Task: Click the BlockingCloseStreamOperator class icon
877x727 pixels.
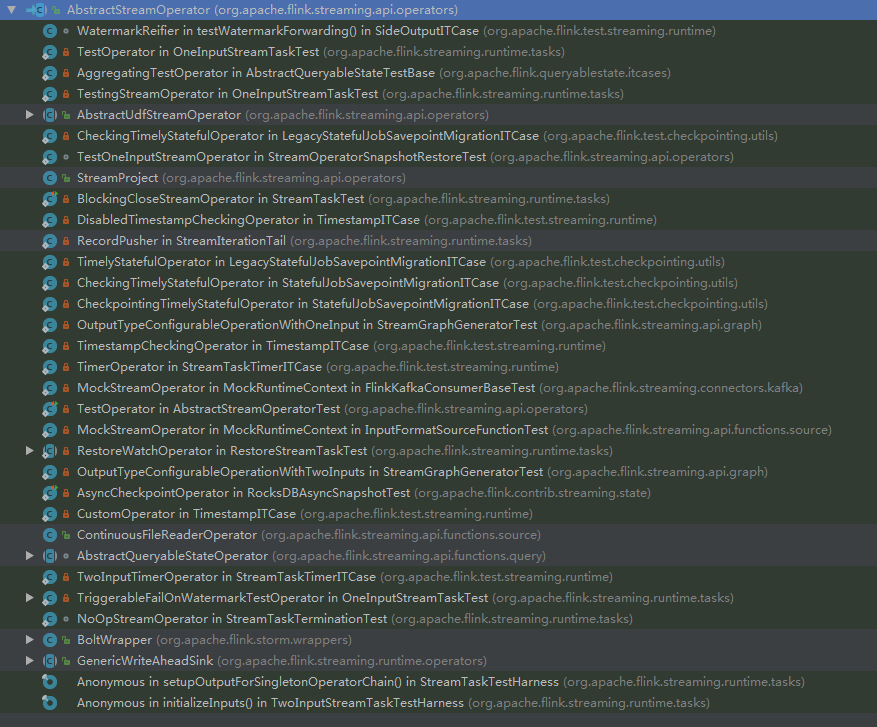Action: (x=50, y=199)
